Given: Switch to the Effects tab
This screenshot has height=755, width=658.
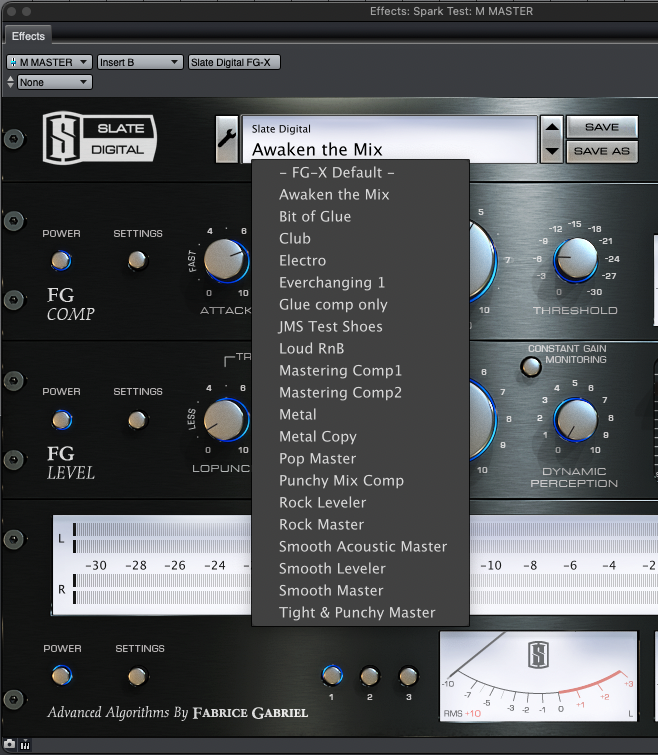Looking at the screenshot, I should click(x=28, y=36).
